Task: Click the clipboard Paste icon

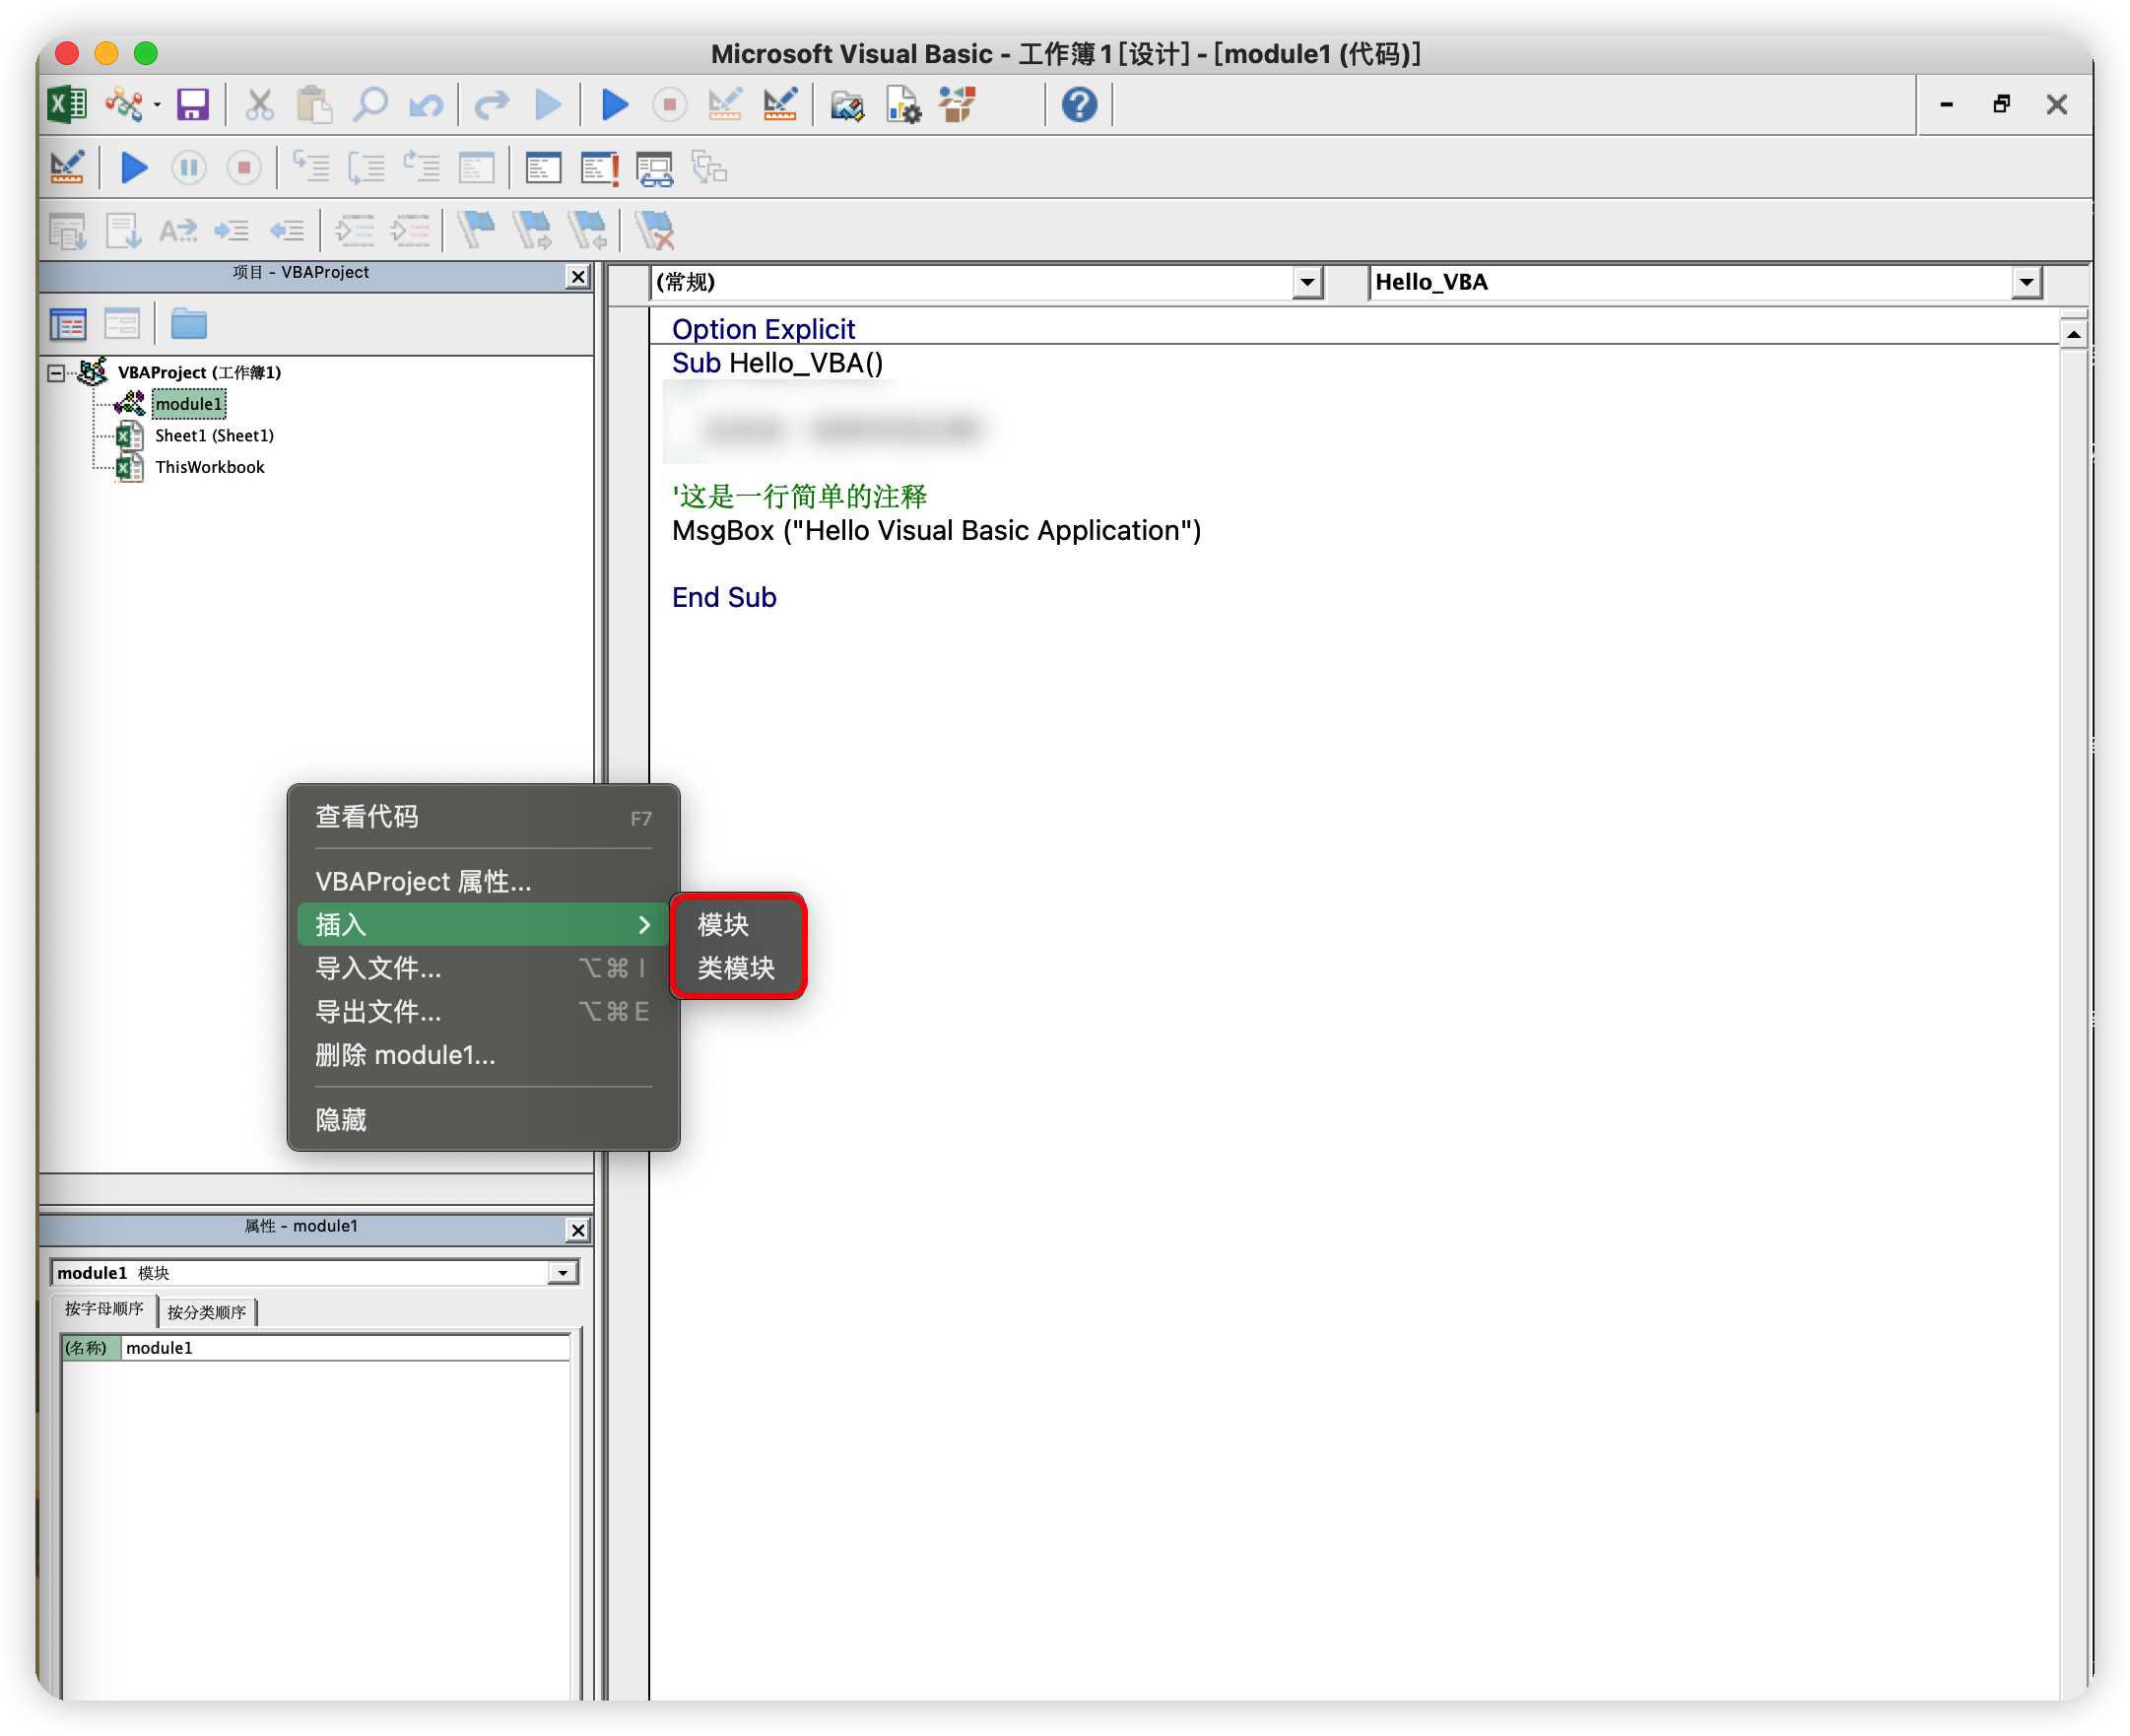Action: pyautogui.click(x=314, y=105)
